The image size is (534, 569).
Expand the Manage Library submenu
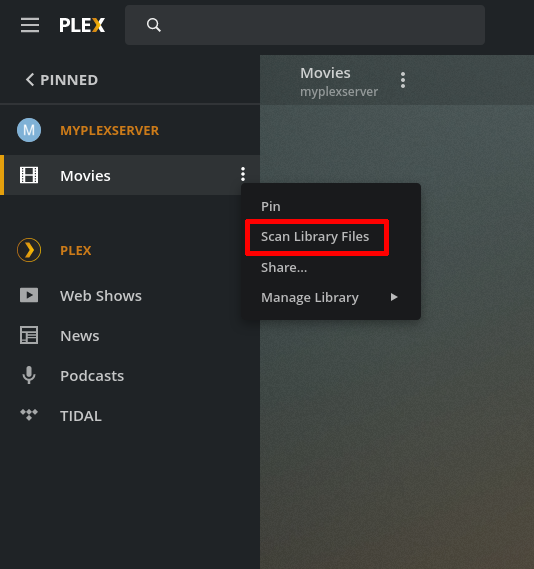pyautogui.click(x=331, y=298)
